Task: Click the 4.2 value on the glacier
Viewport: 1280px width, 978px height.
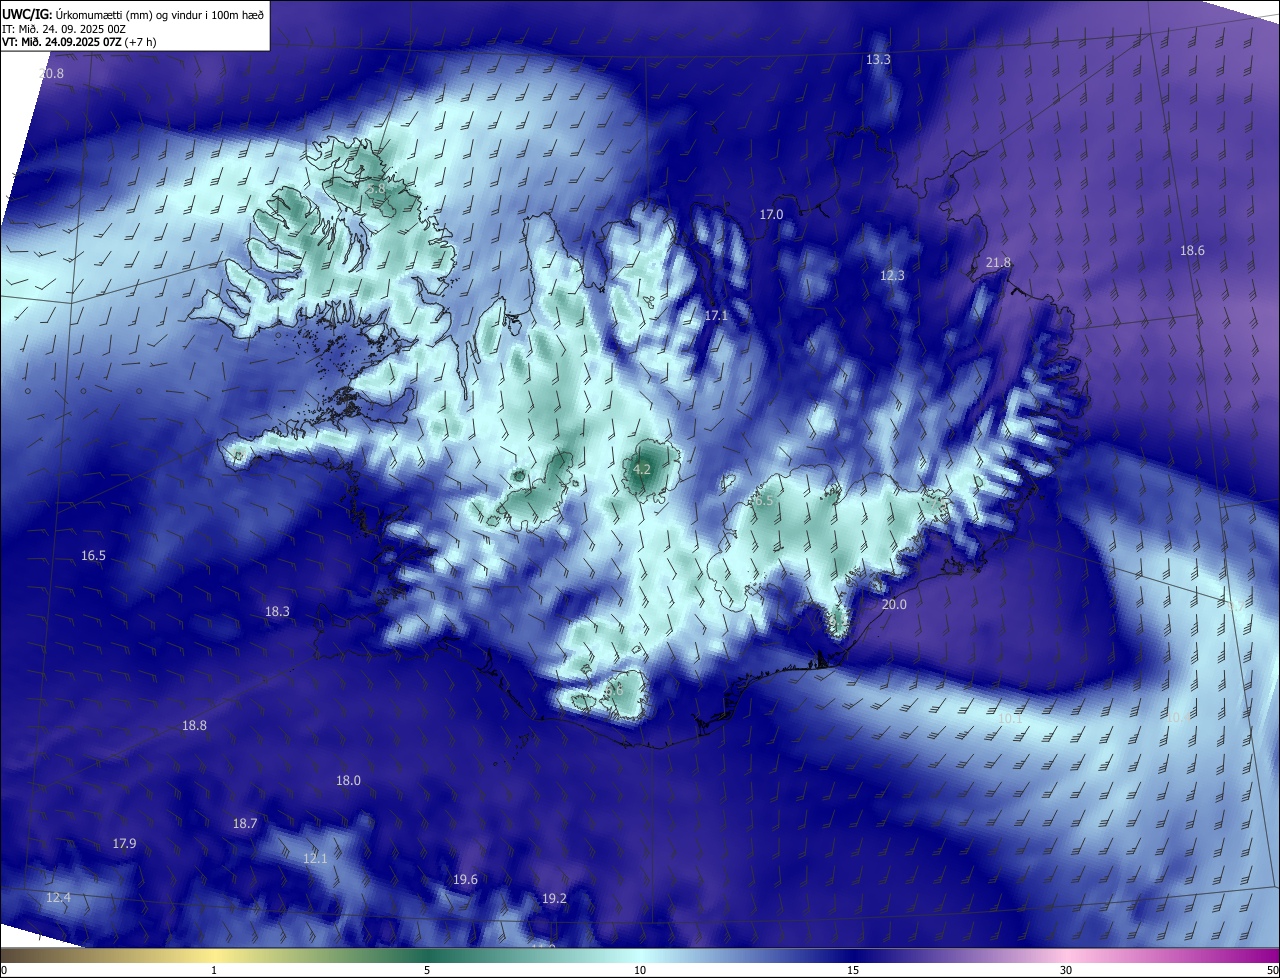Action: 642,469
